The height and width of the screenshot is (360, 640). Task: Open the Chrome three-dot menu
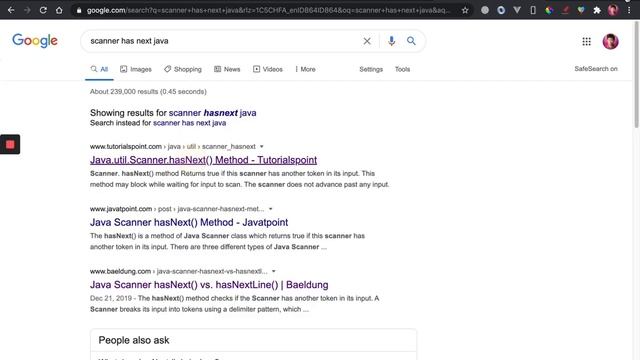[x=629, y=10]
